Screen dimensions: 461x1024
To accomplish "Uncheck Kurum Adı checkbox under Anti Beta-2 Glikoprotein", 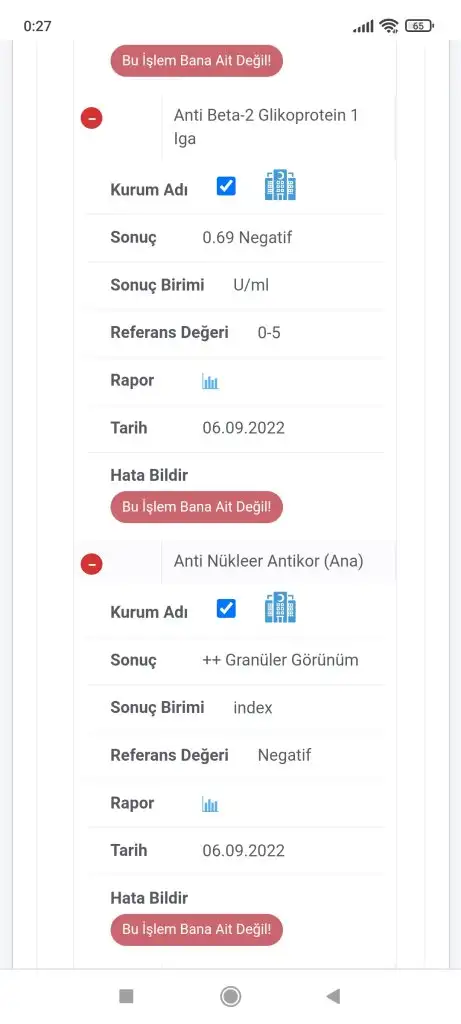I will (x=226, y=187).
